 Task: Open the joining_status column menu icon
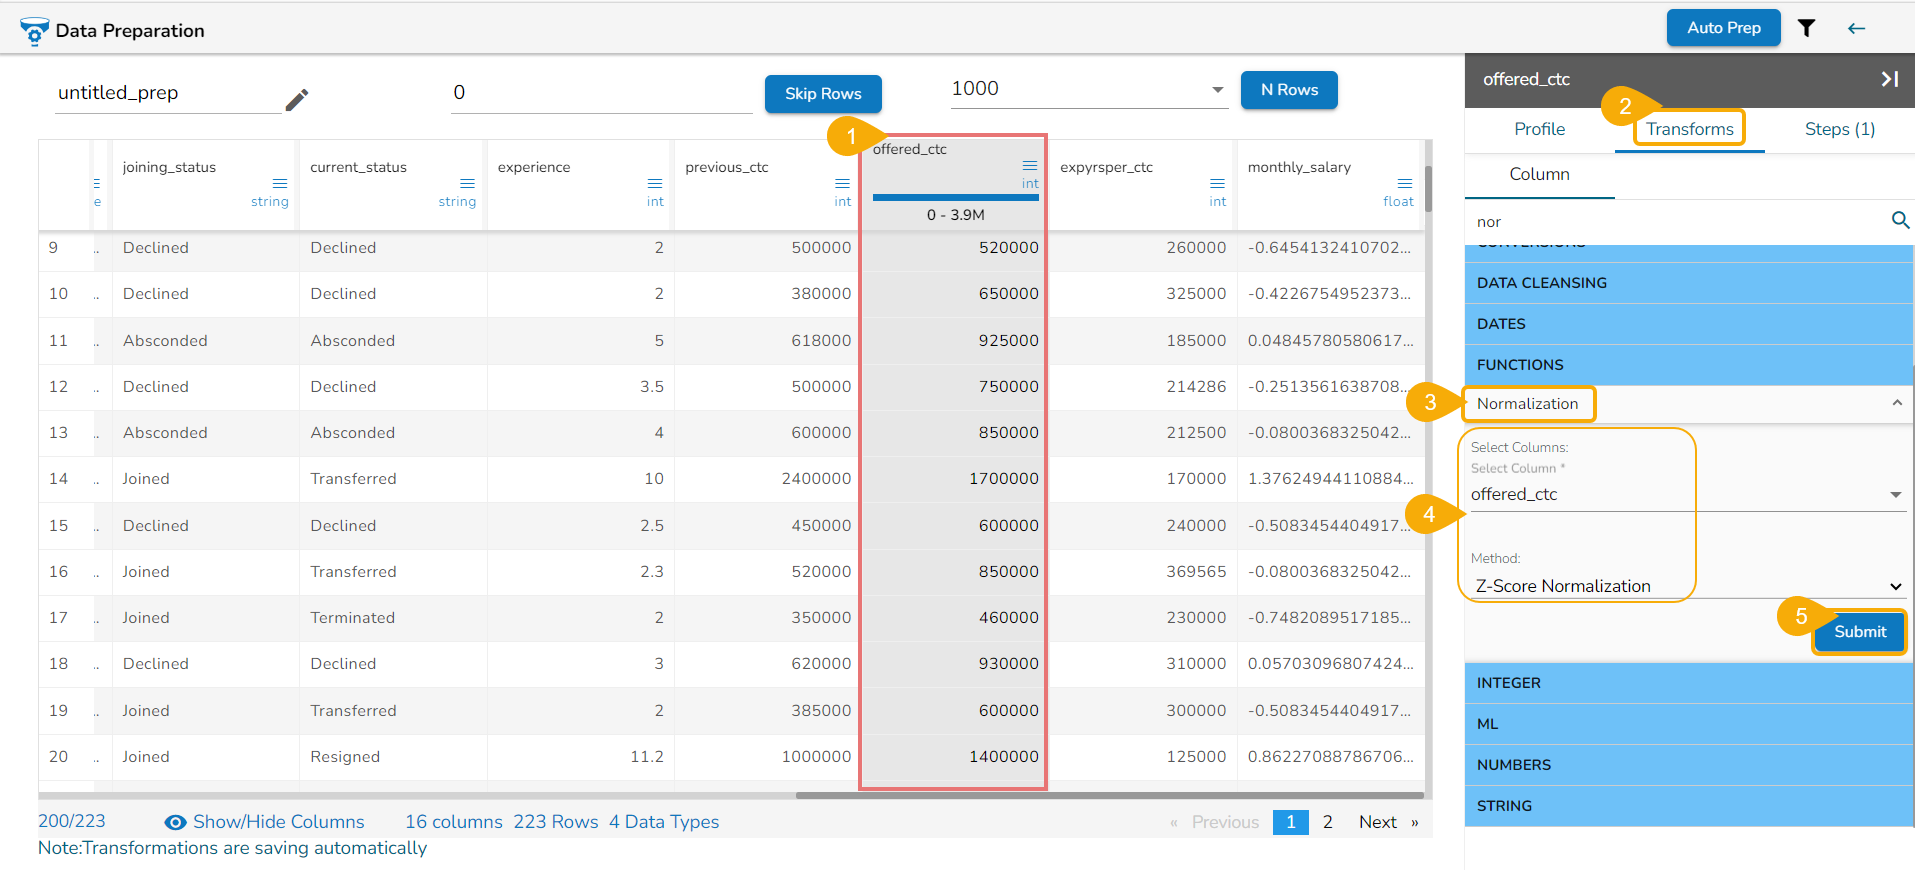coord(280,183)
